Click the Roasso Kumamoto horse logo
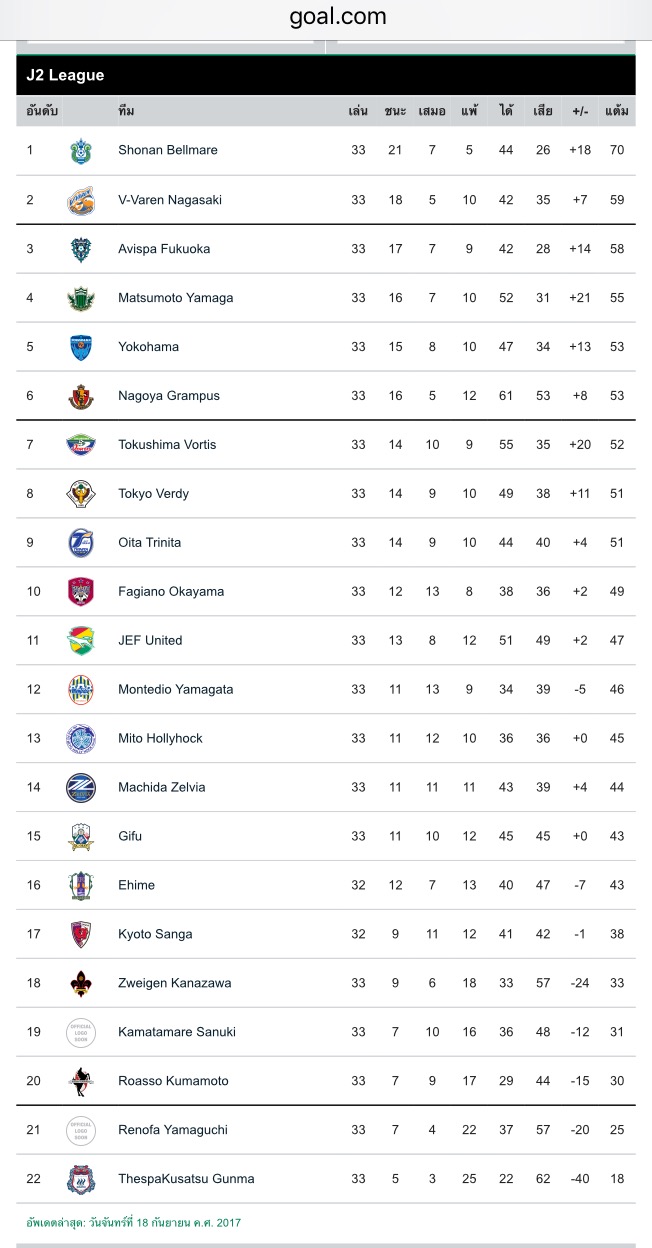Viewport: 652px width, 1248px height. click(80, 1082)
